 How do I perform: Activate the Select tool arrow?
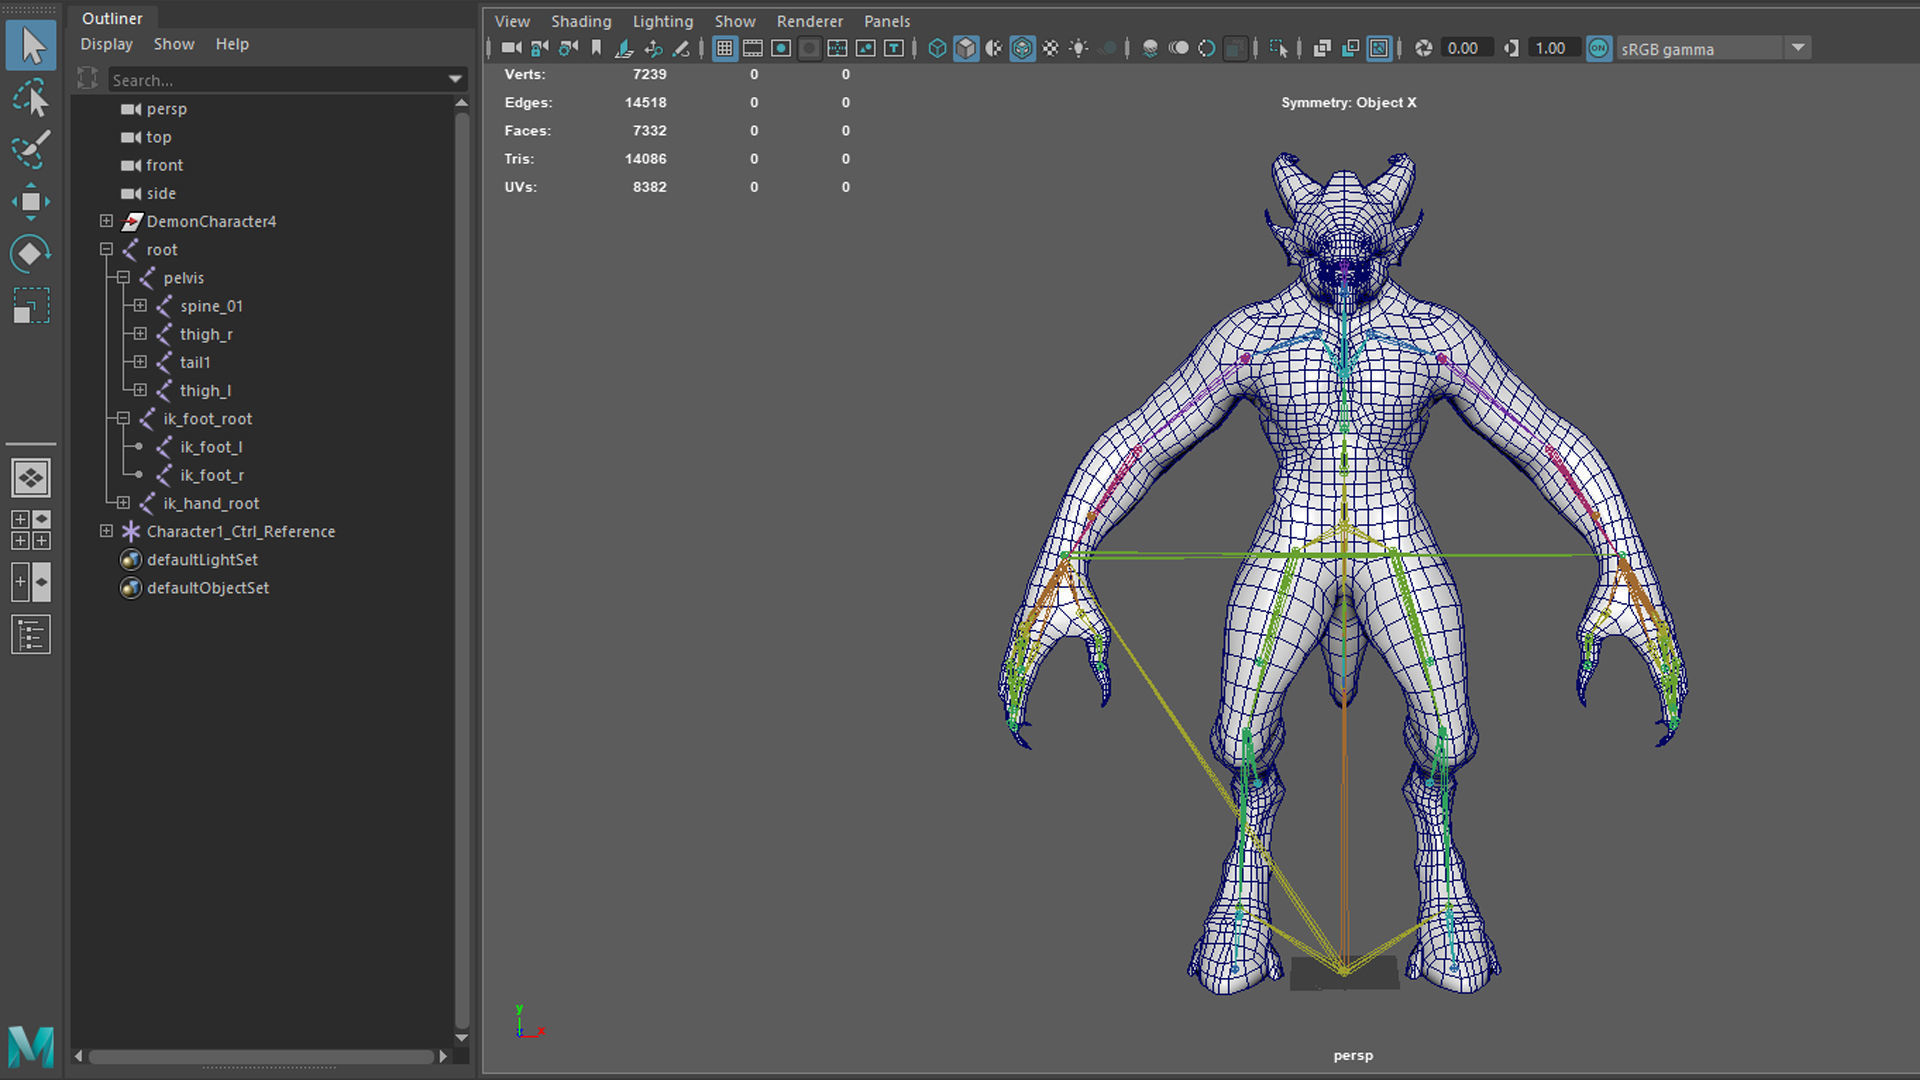pyautogui.click(x=31, y=46)
